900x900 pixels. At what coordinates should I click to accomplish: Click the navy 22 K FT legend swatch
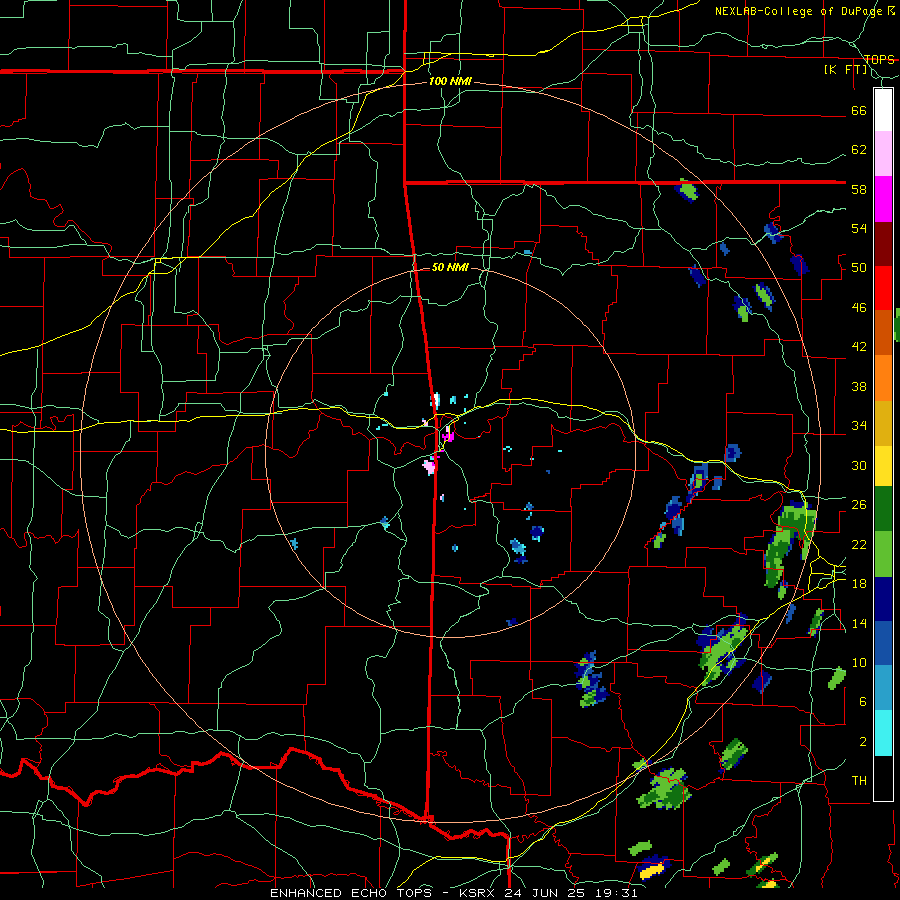point(883,599)
